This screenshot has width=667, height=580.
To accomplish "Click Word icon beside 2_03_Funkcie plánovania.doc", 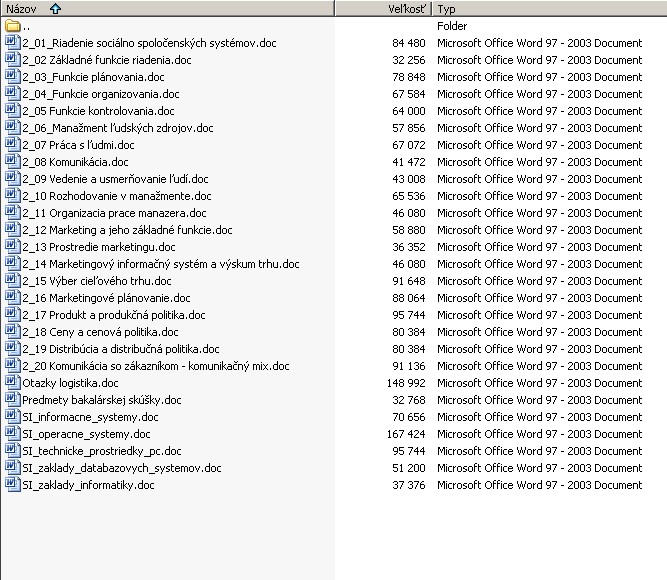I will (x=13, y=77).
